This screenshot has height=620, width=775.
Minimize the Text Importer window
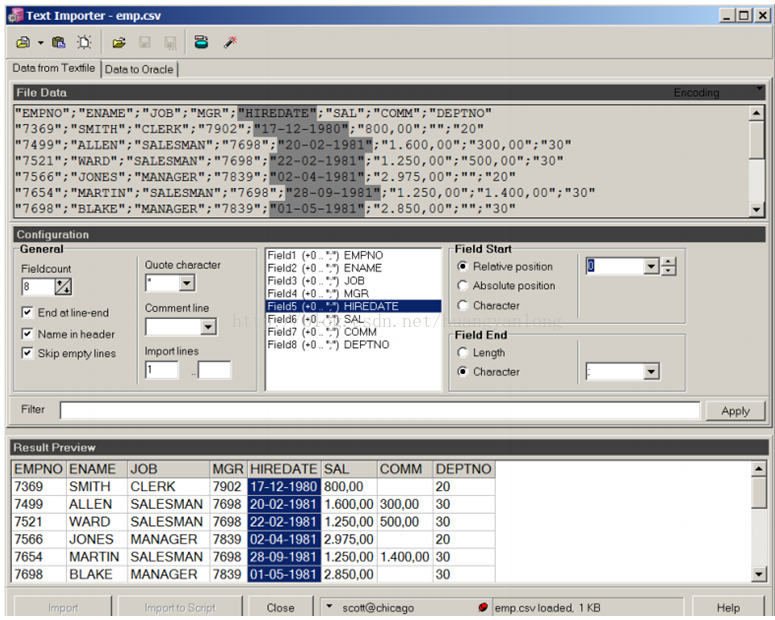click(727, 16)
